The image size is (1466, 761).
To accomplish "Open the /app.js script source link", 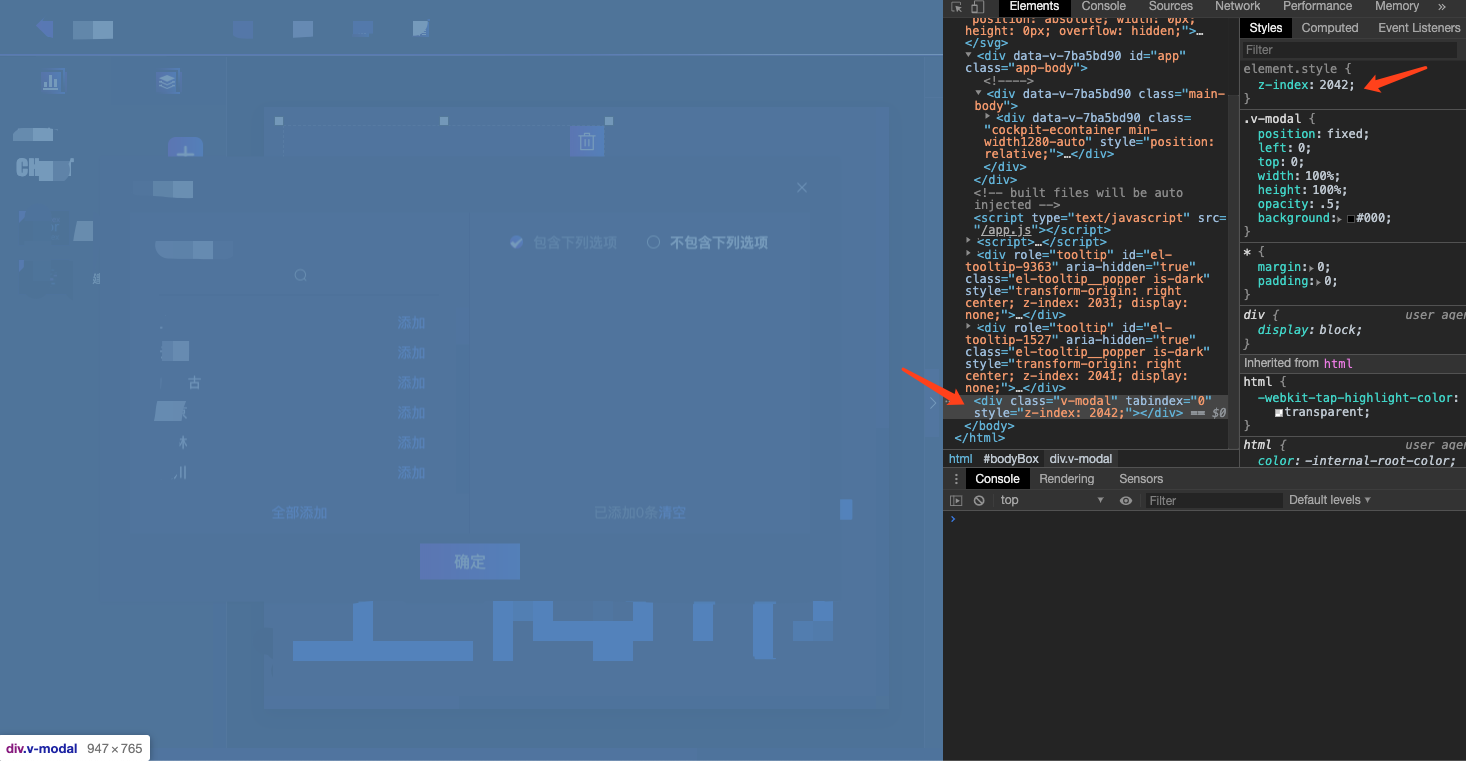I will point(1005,230).
